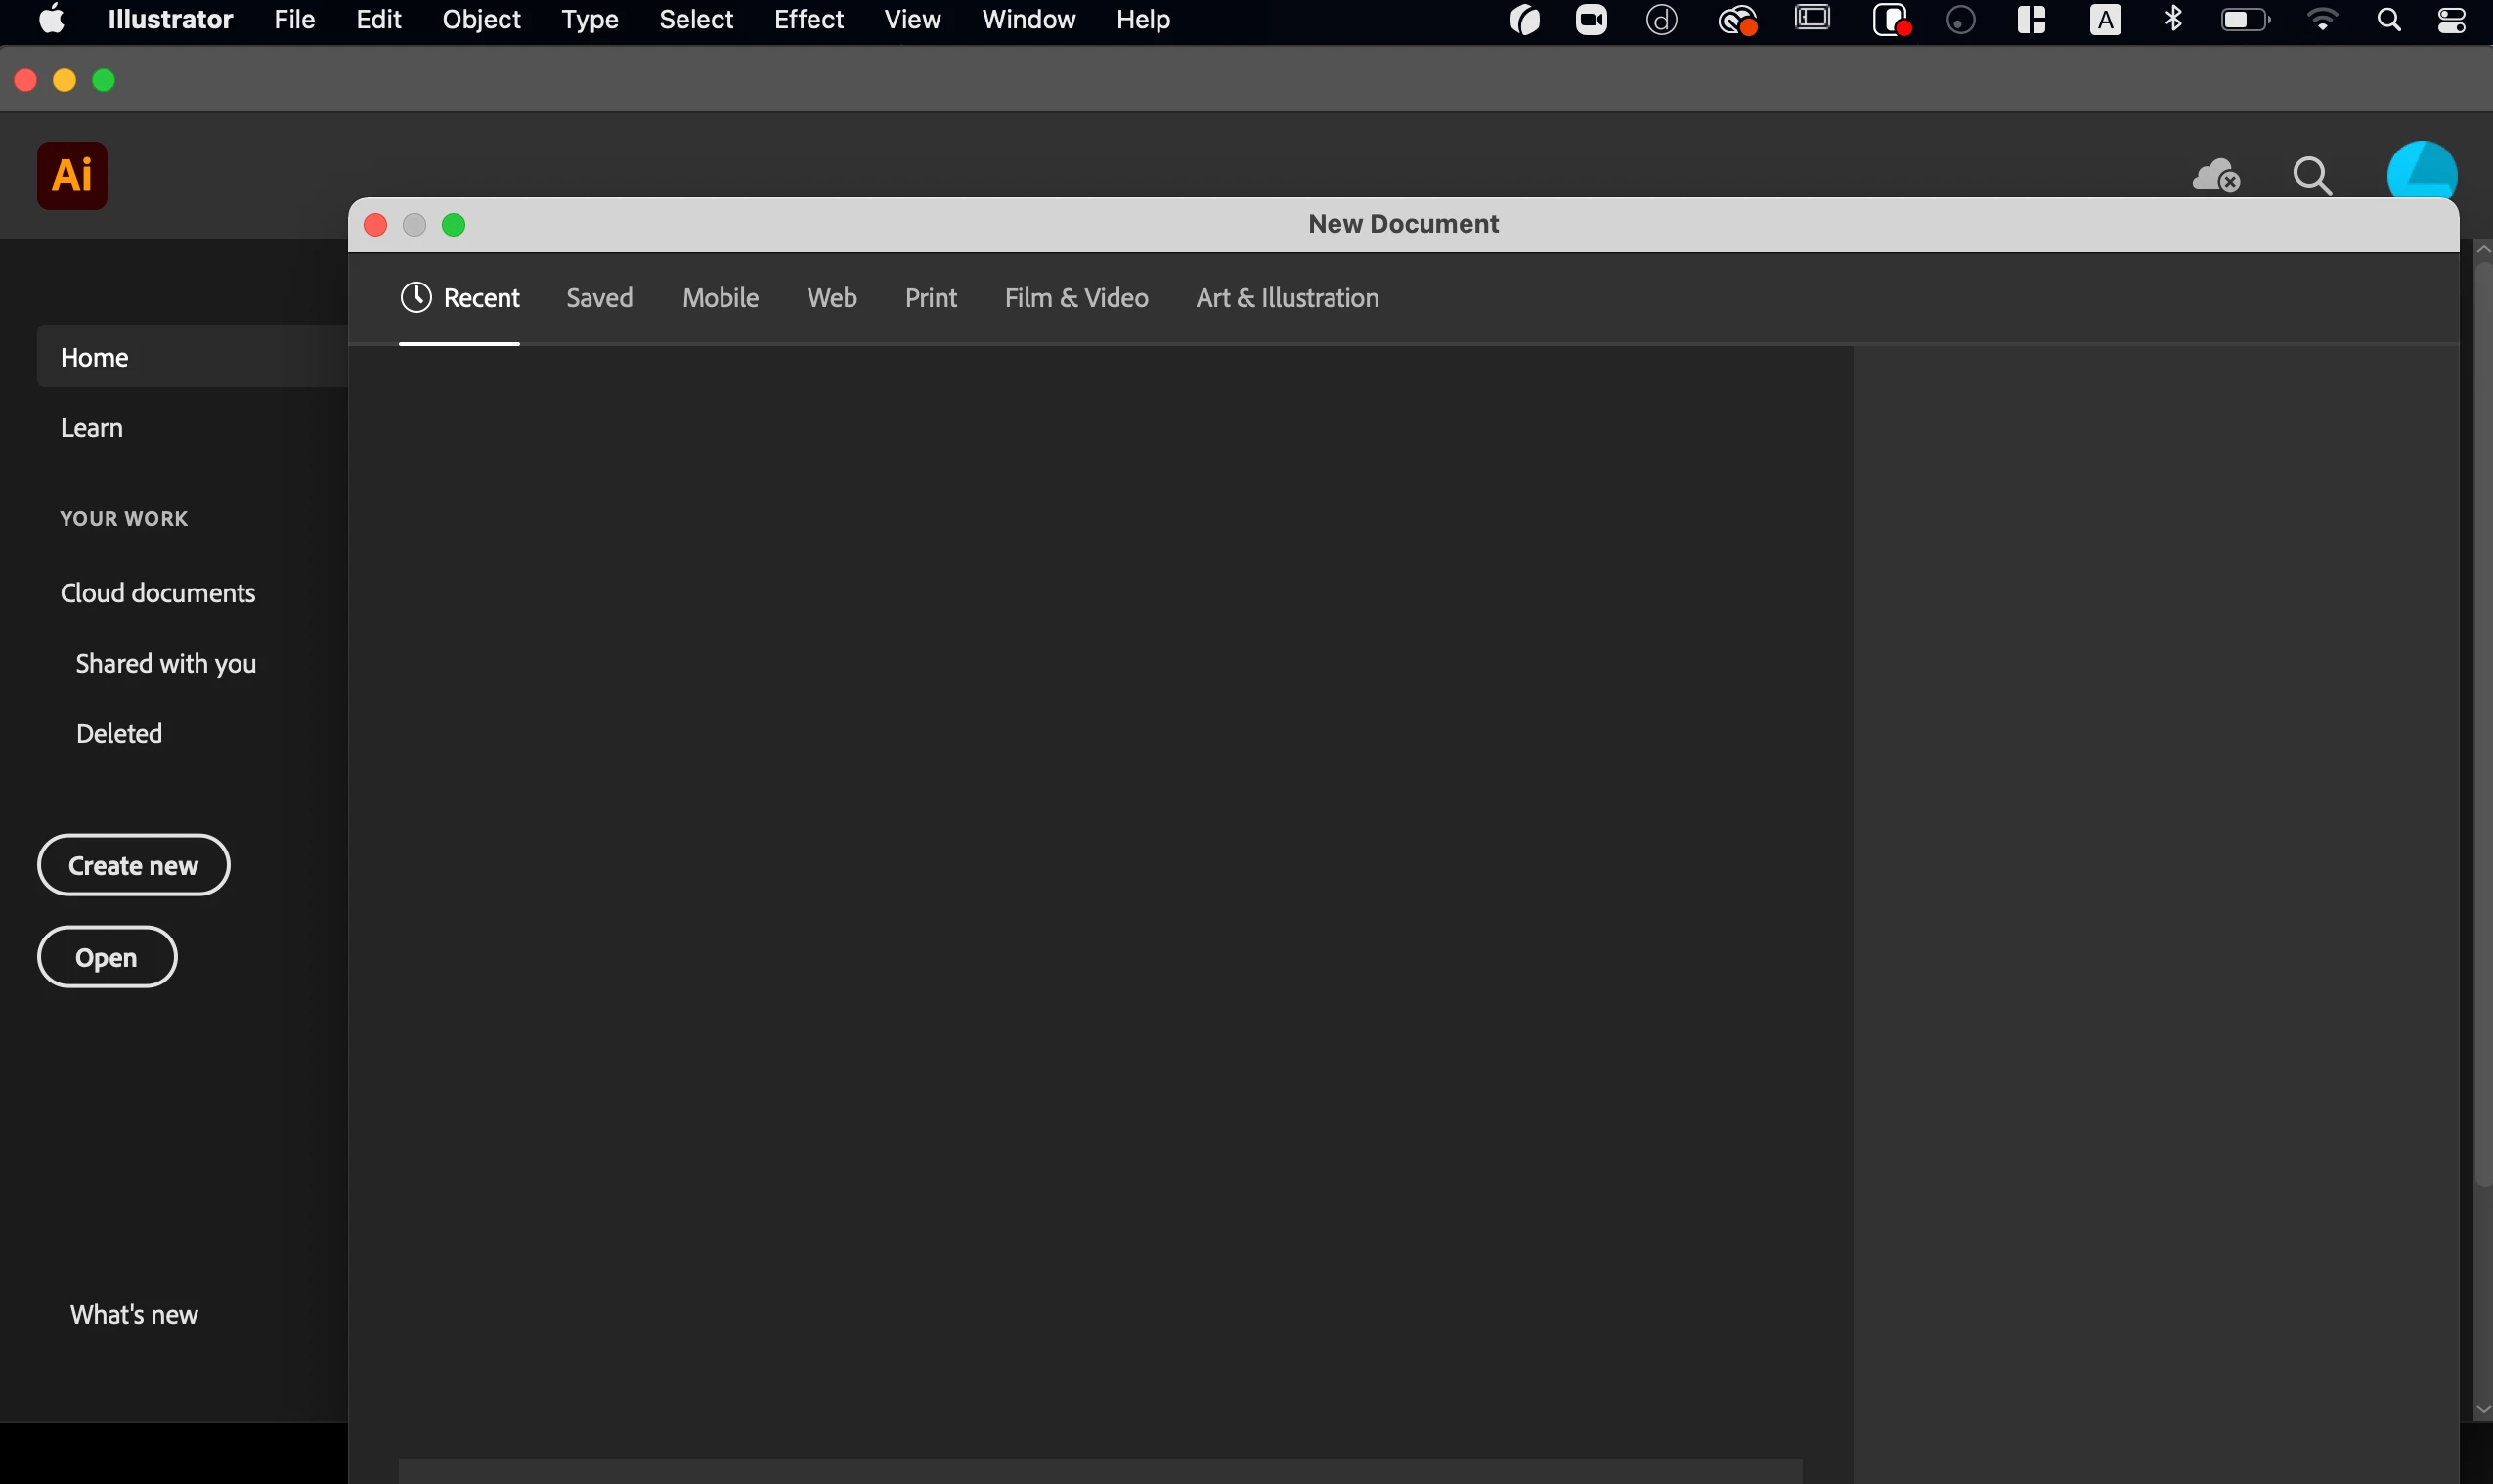Open macOS Spotlight search icon
2493x1484 pixels.
tap(2388, 20)
